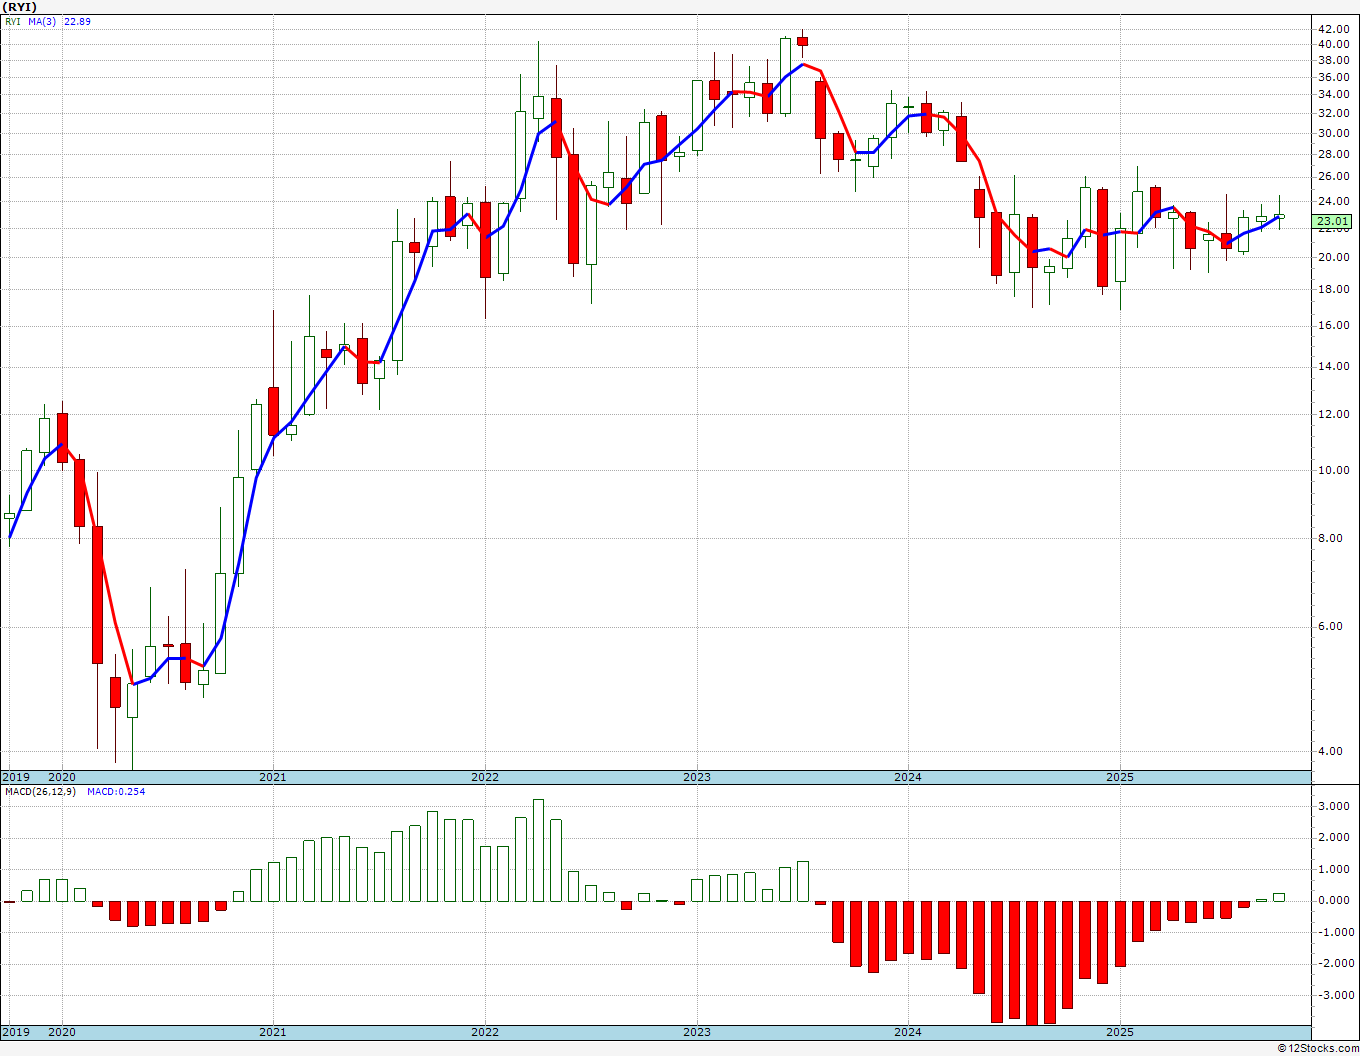This screenshot has height=1056, width=1360.
Task: Click the rightmost green MACD histogram bar
Action: click(1279, 897)
